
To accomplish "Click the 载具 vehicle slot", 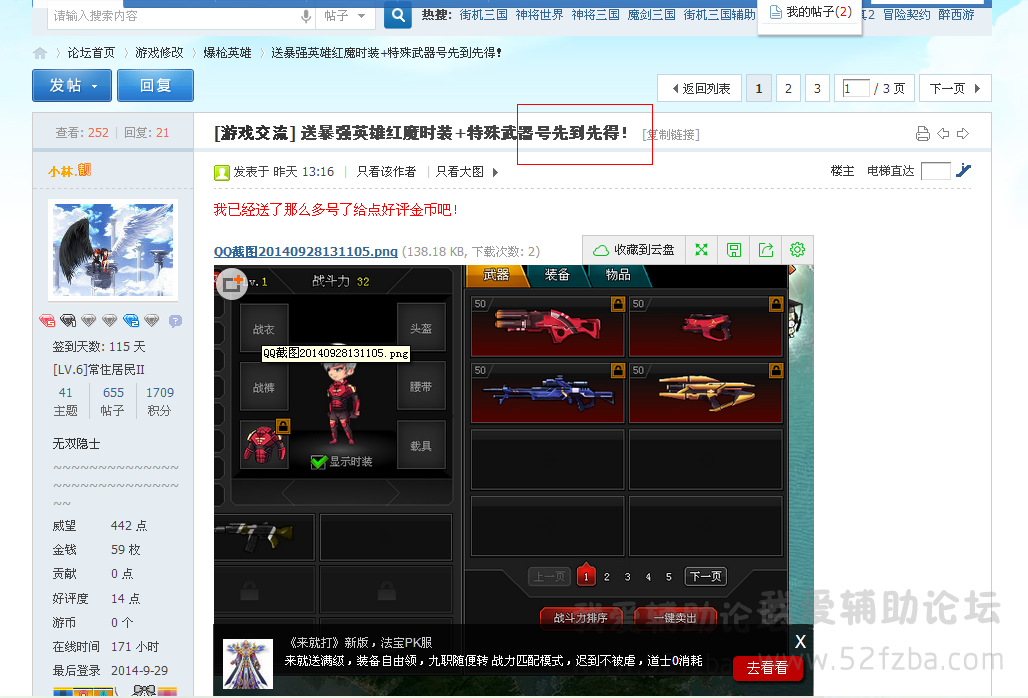I will pos(421,445).
